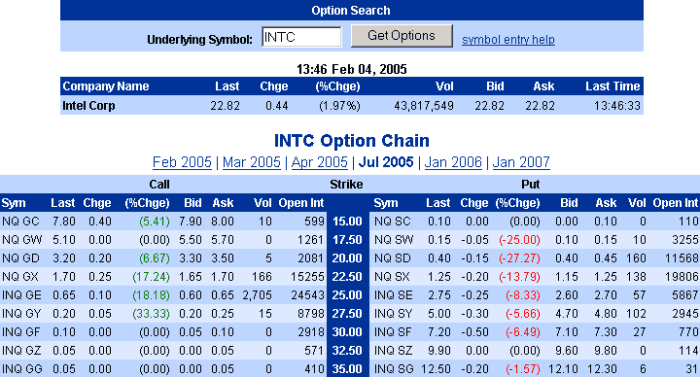
Task: Click put symbol NQ SC
Action: pos(392,221)
